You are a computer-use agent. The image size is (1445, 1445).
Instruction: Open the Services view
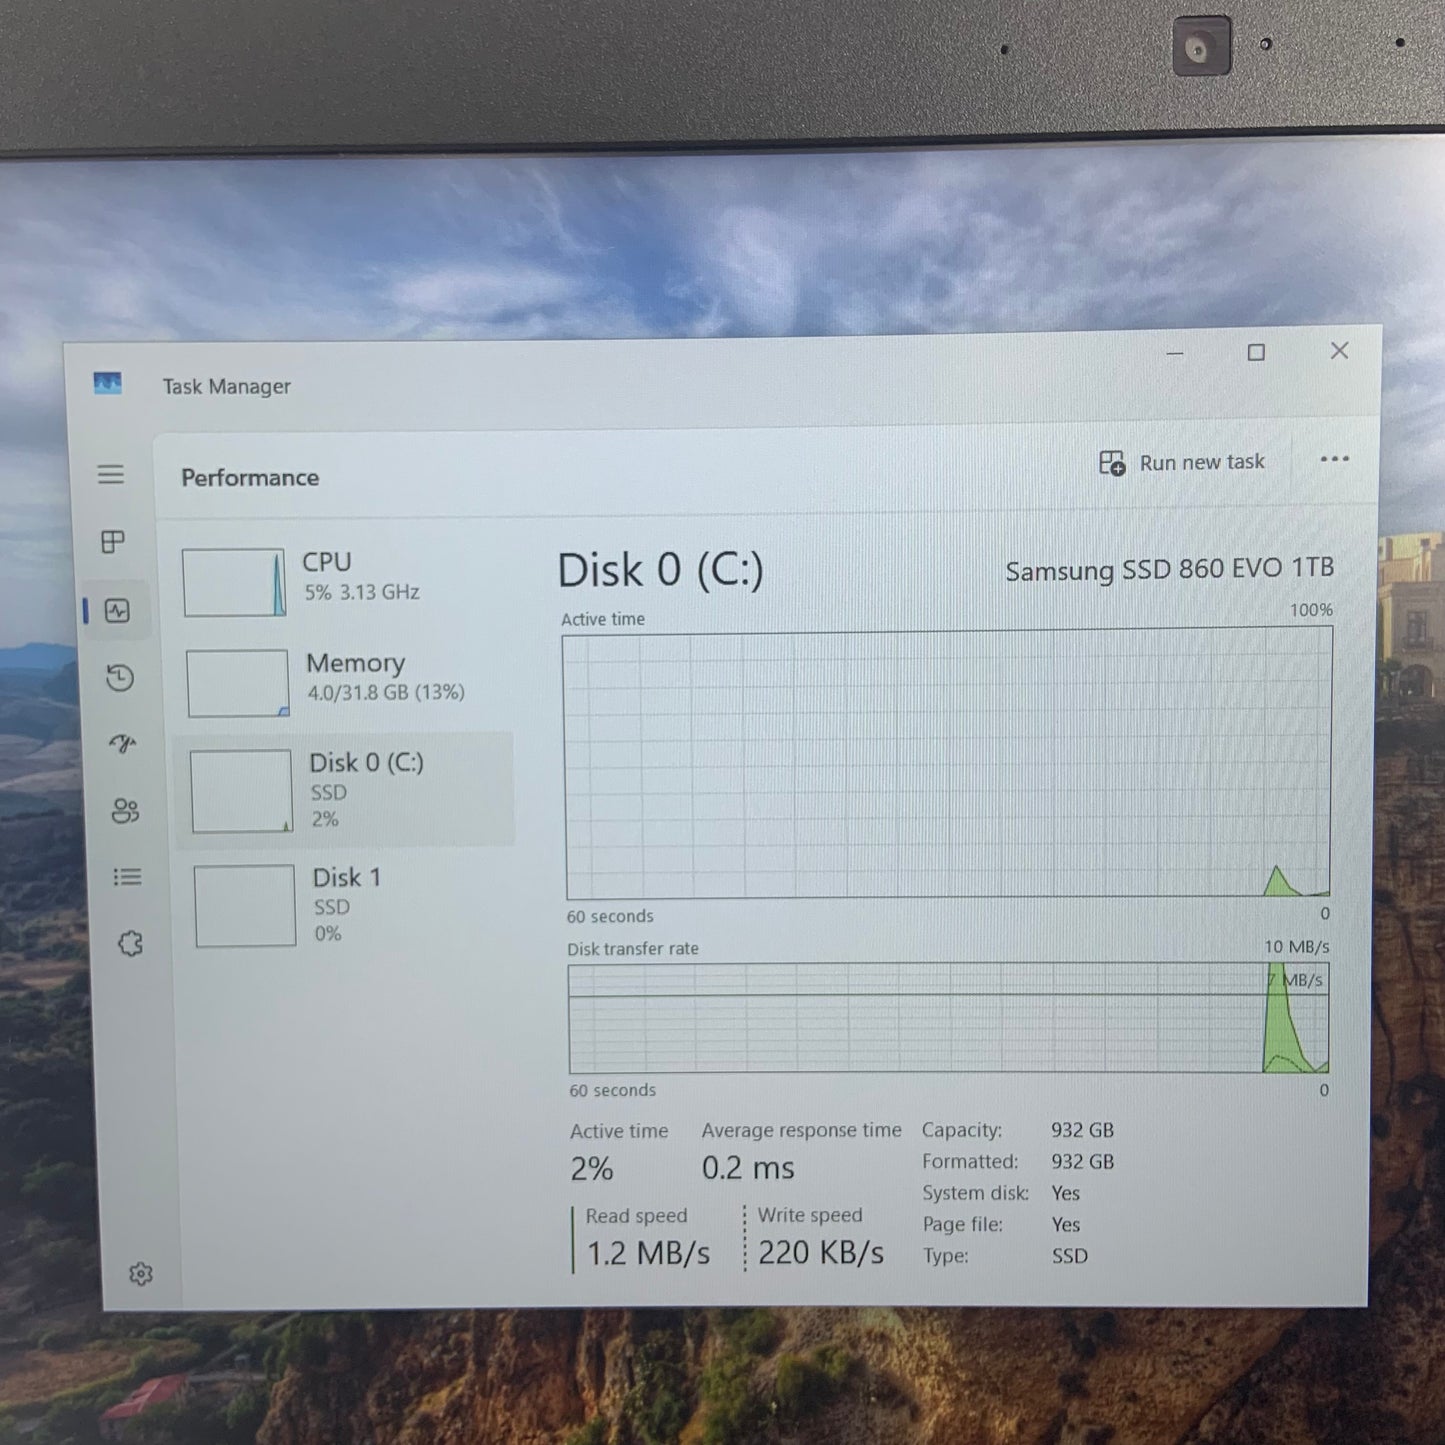click(x=129, y=943)
